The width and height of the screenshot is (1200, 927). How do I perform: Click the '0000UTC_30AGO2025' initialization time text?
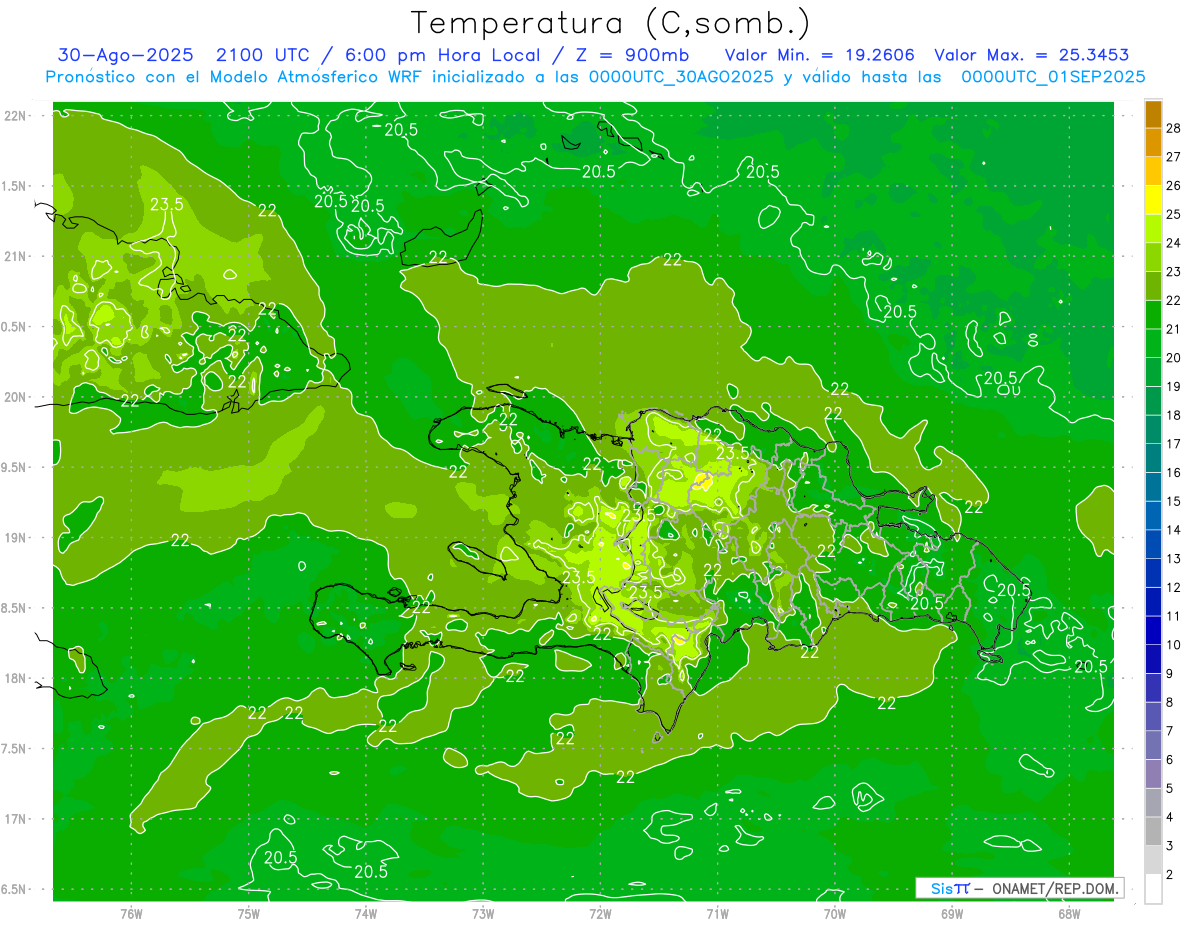pyautogui.click(x=681, y=77)
